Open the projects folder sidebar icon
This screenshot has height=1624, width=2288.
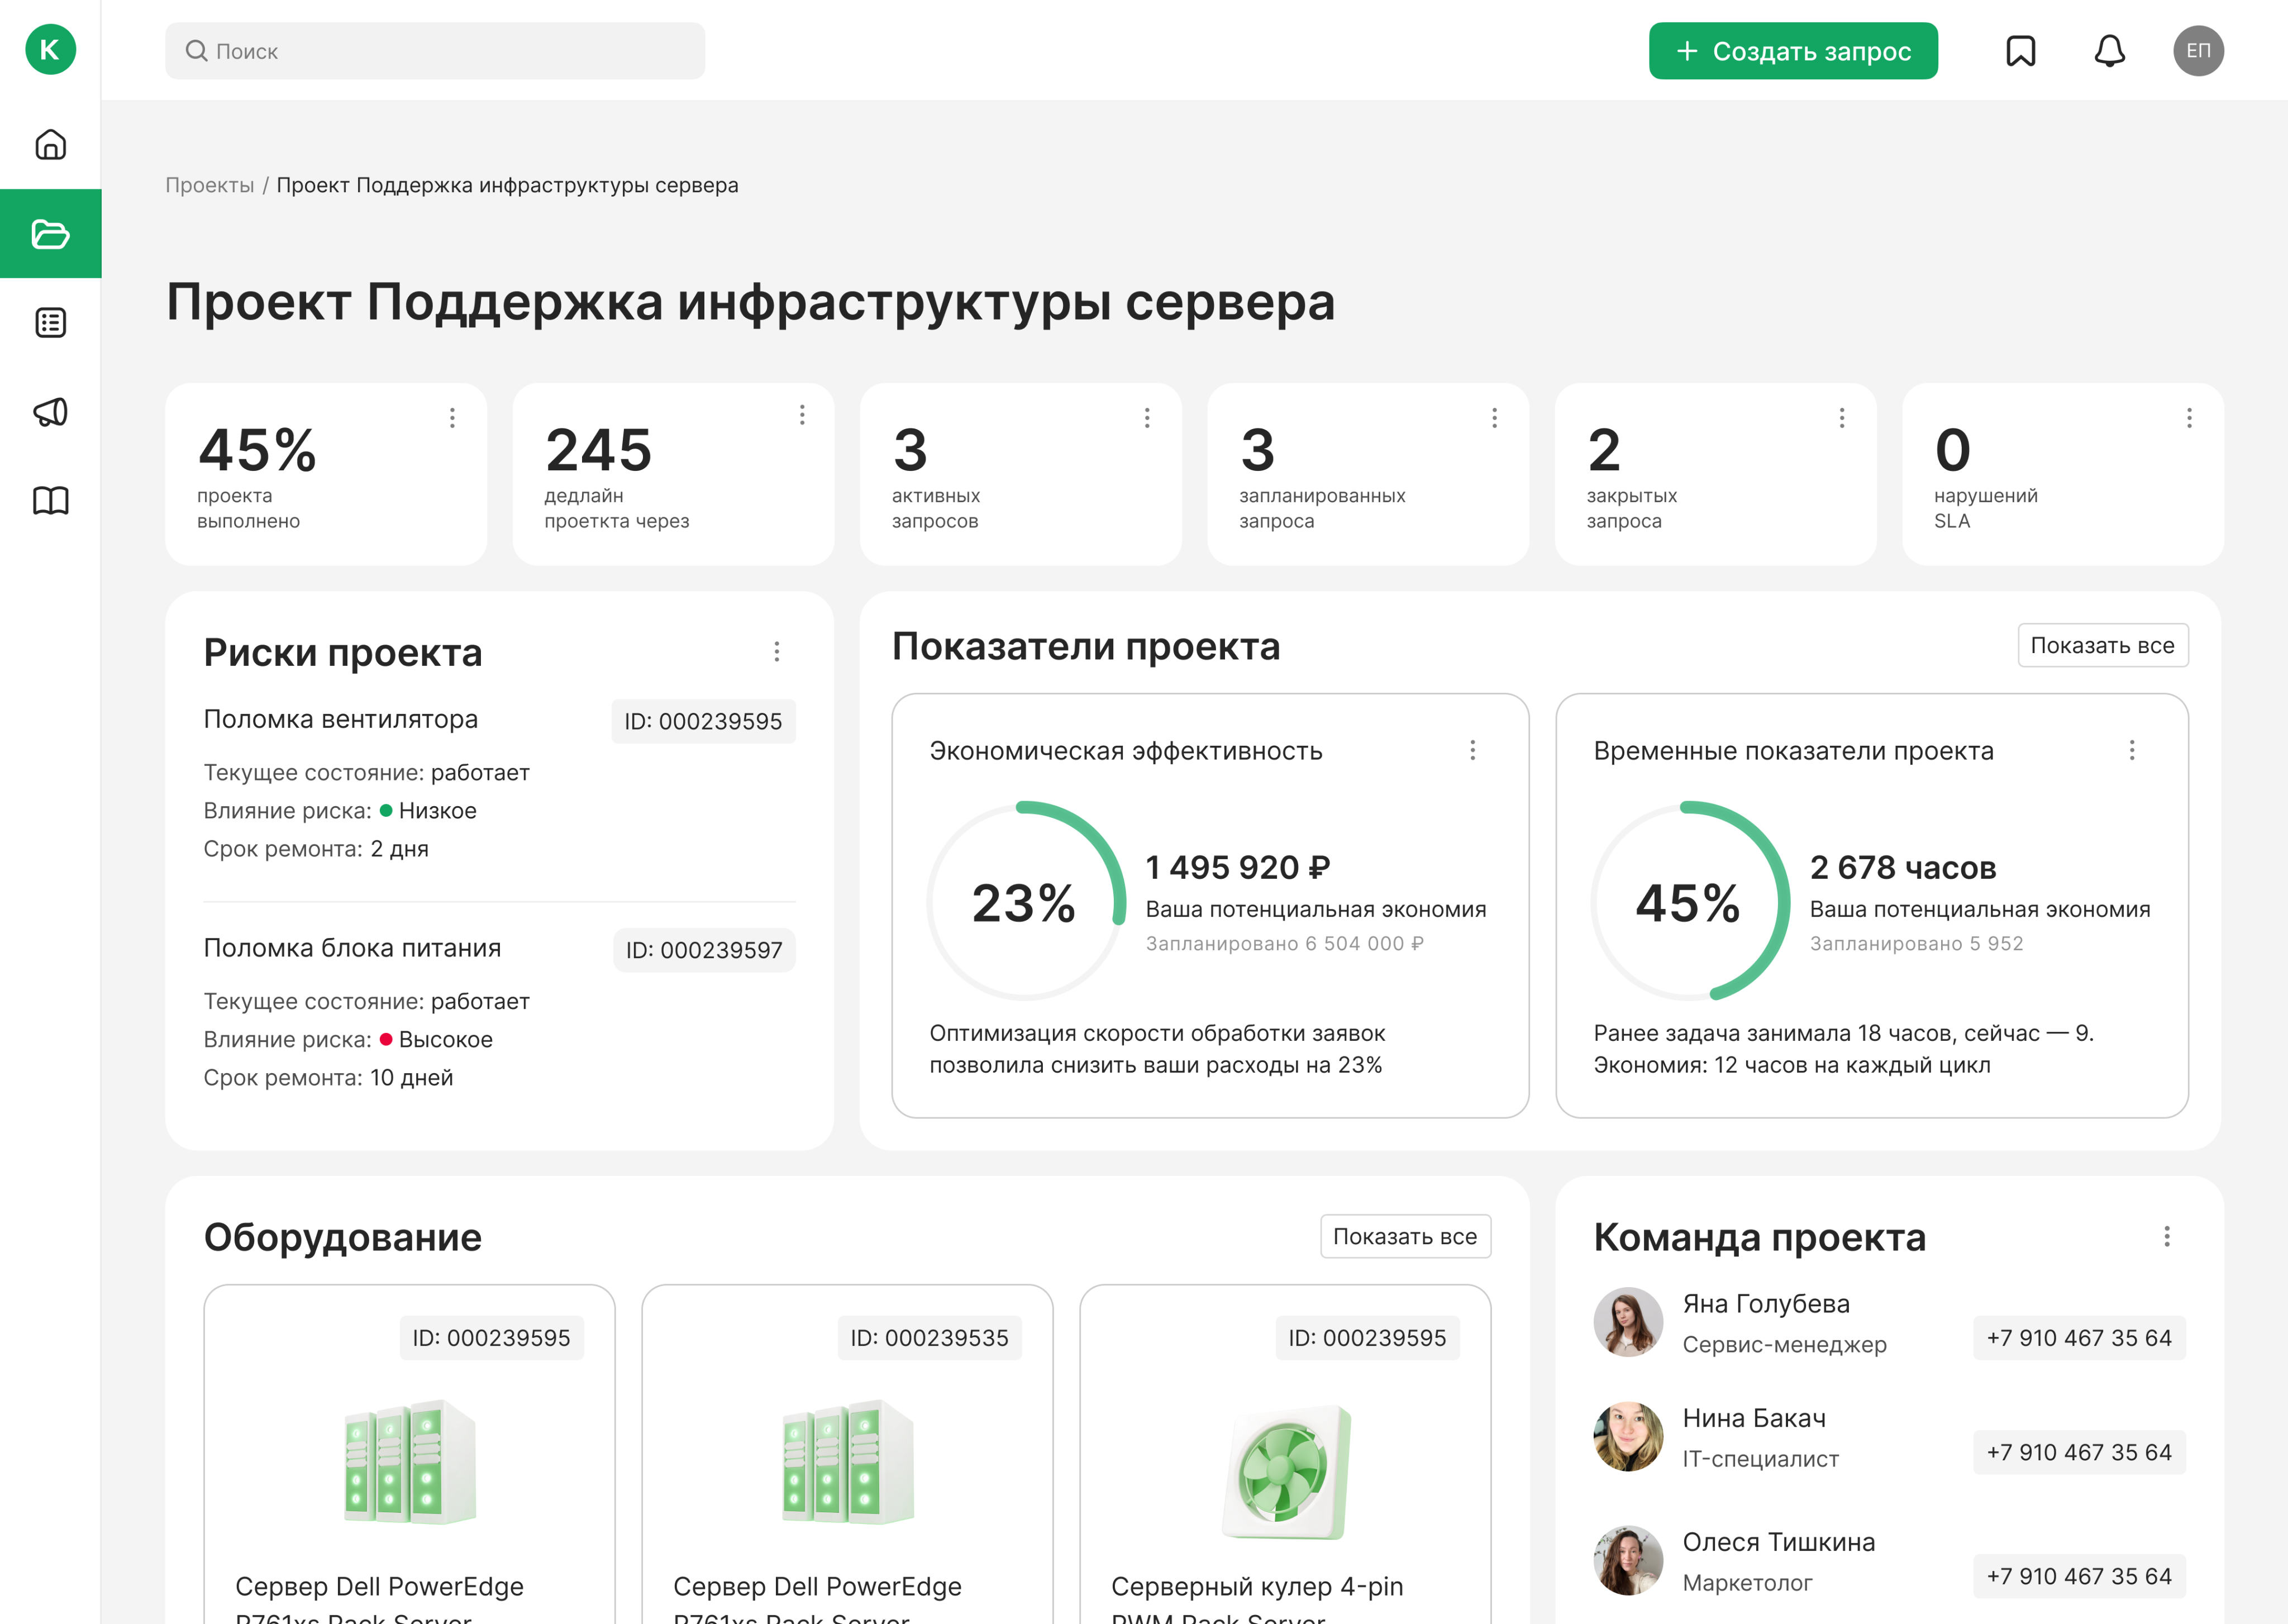pyautogui.click(x=50, y=234)
